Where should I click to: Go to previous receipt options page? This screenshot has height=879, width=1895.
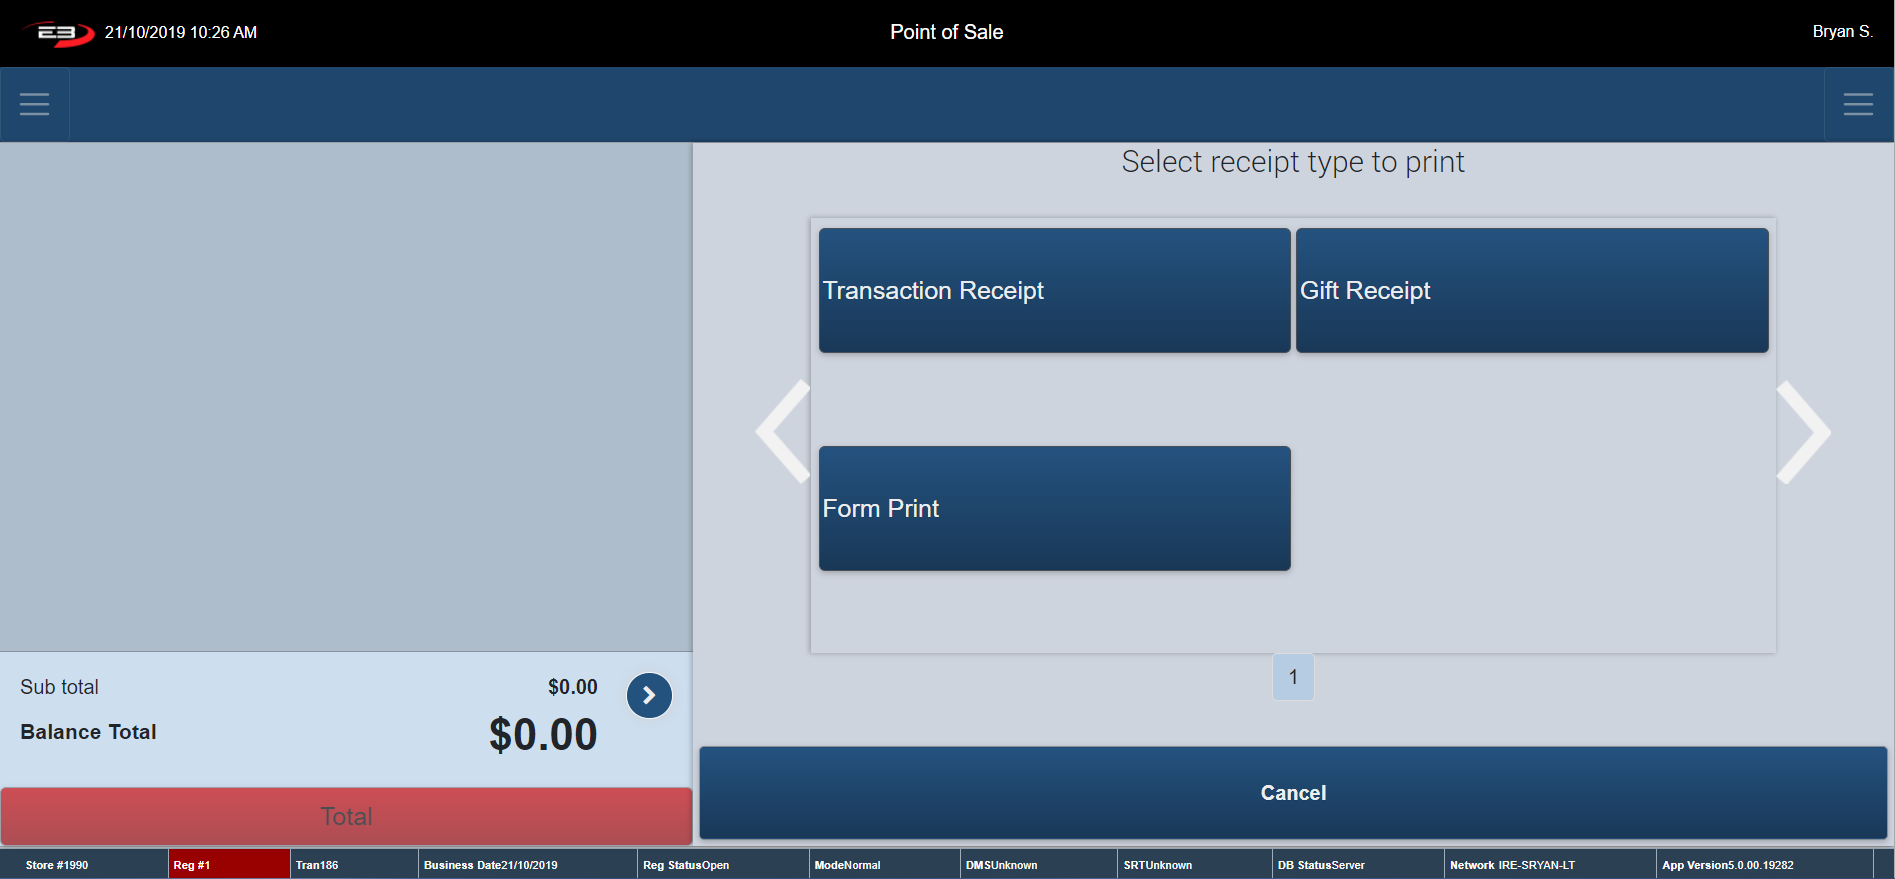coord(783,432)
